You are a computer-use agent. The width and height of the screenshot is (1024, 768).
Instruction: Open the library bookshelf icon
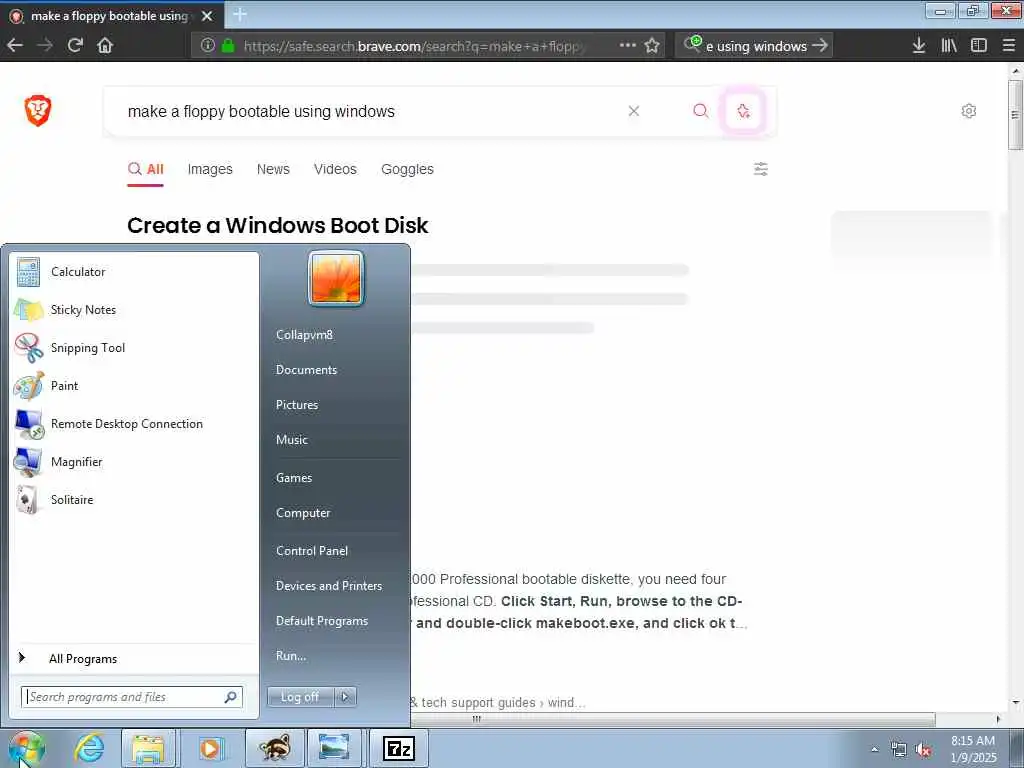click(x=949, y=45)
